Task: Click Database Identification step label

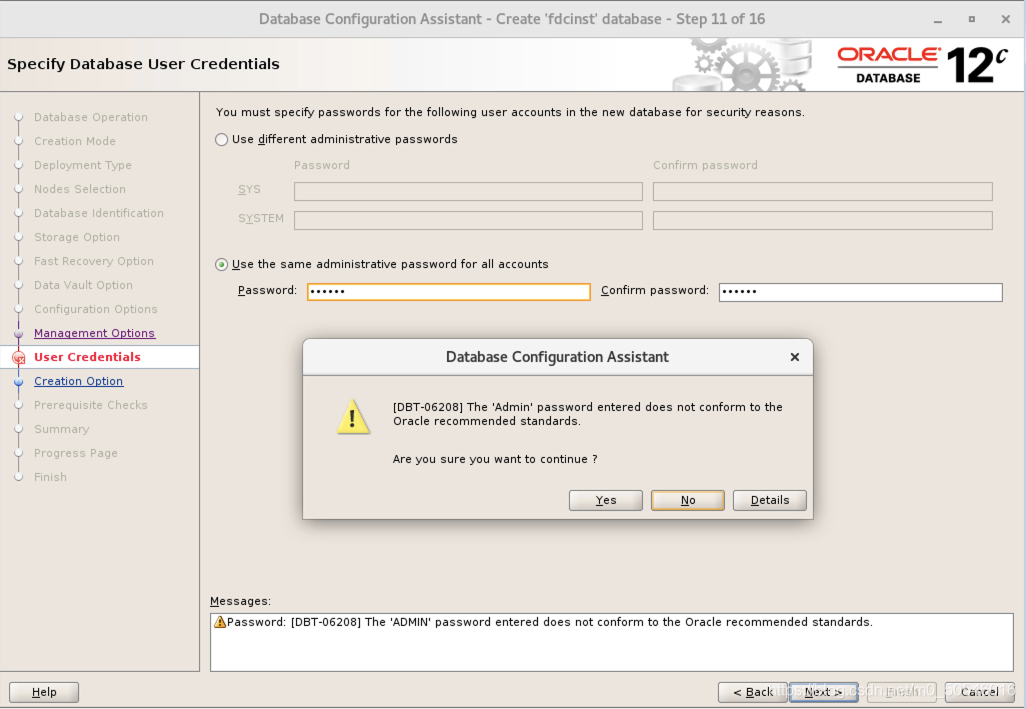Action: point(99,213)
